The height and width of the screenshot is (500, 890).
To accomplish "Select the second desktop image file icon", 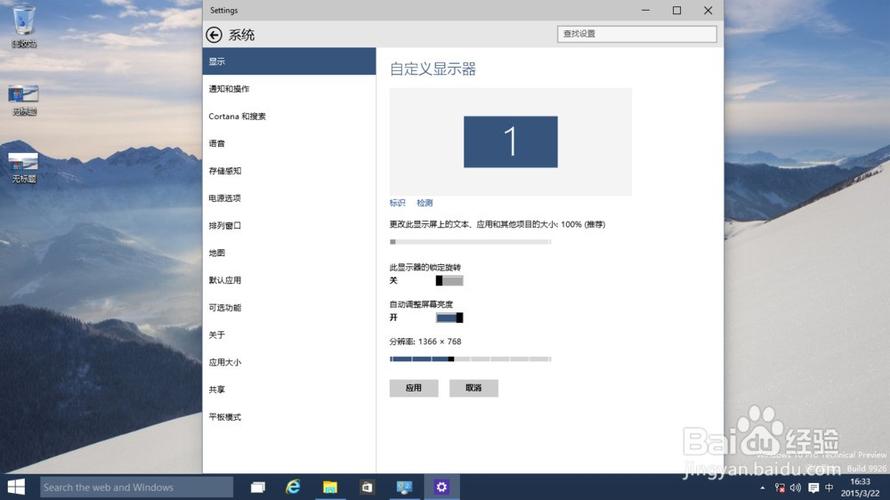I will click(24, 100).
